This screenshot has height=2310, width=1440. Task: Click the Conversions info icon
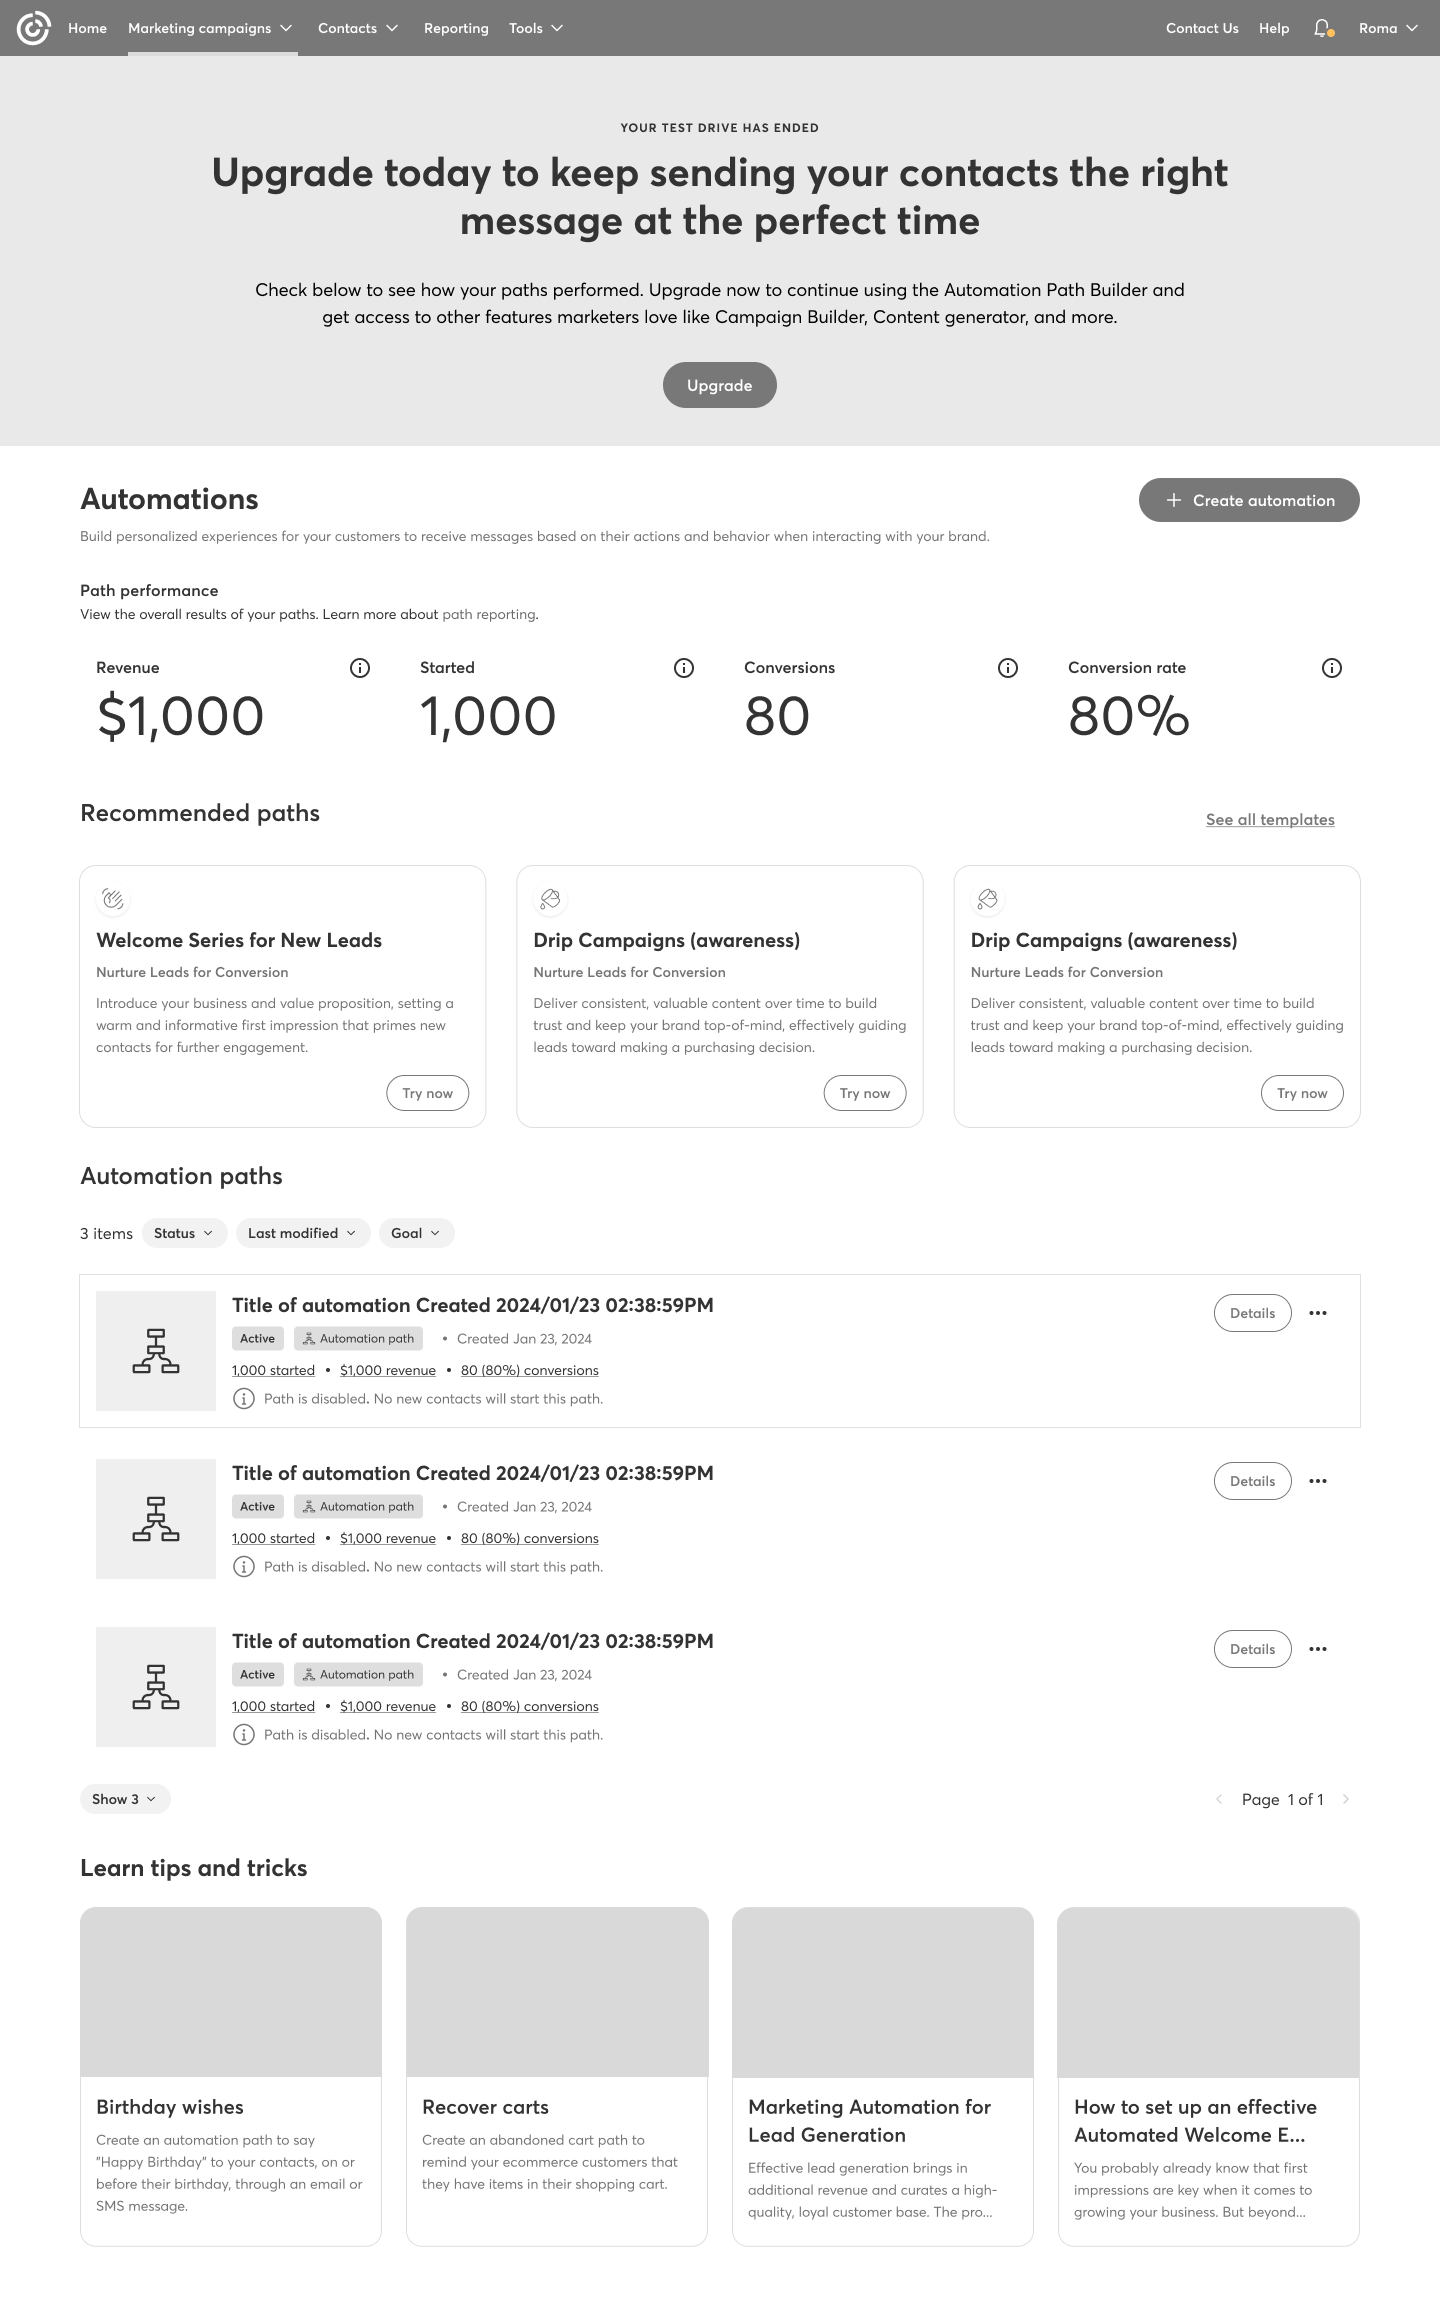1008,668
